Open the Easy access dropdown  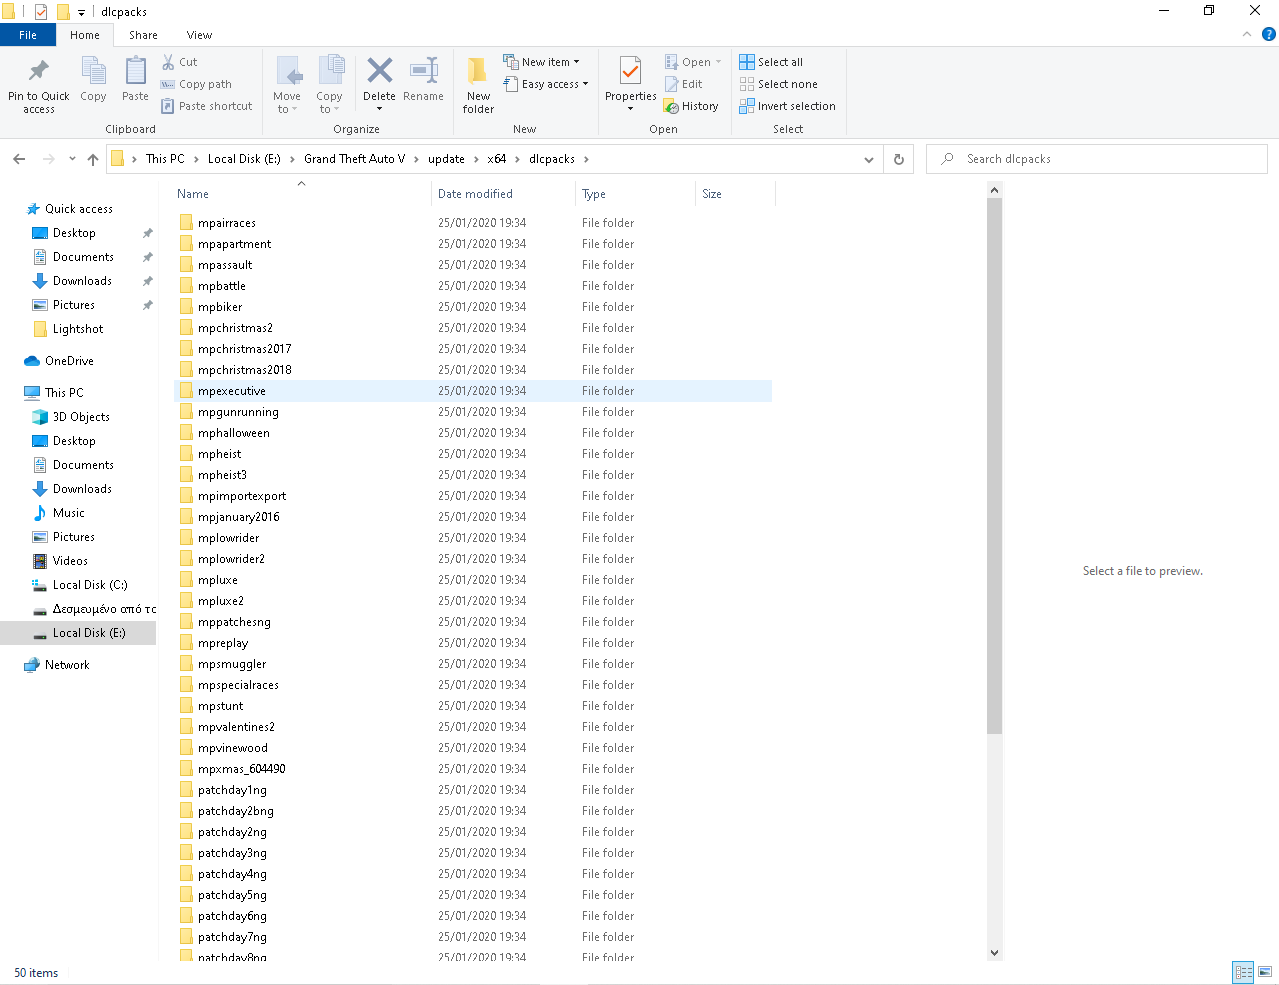[x=546, y=84]
